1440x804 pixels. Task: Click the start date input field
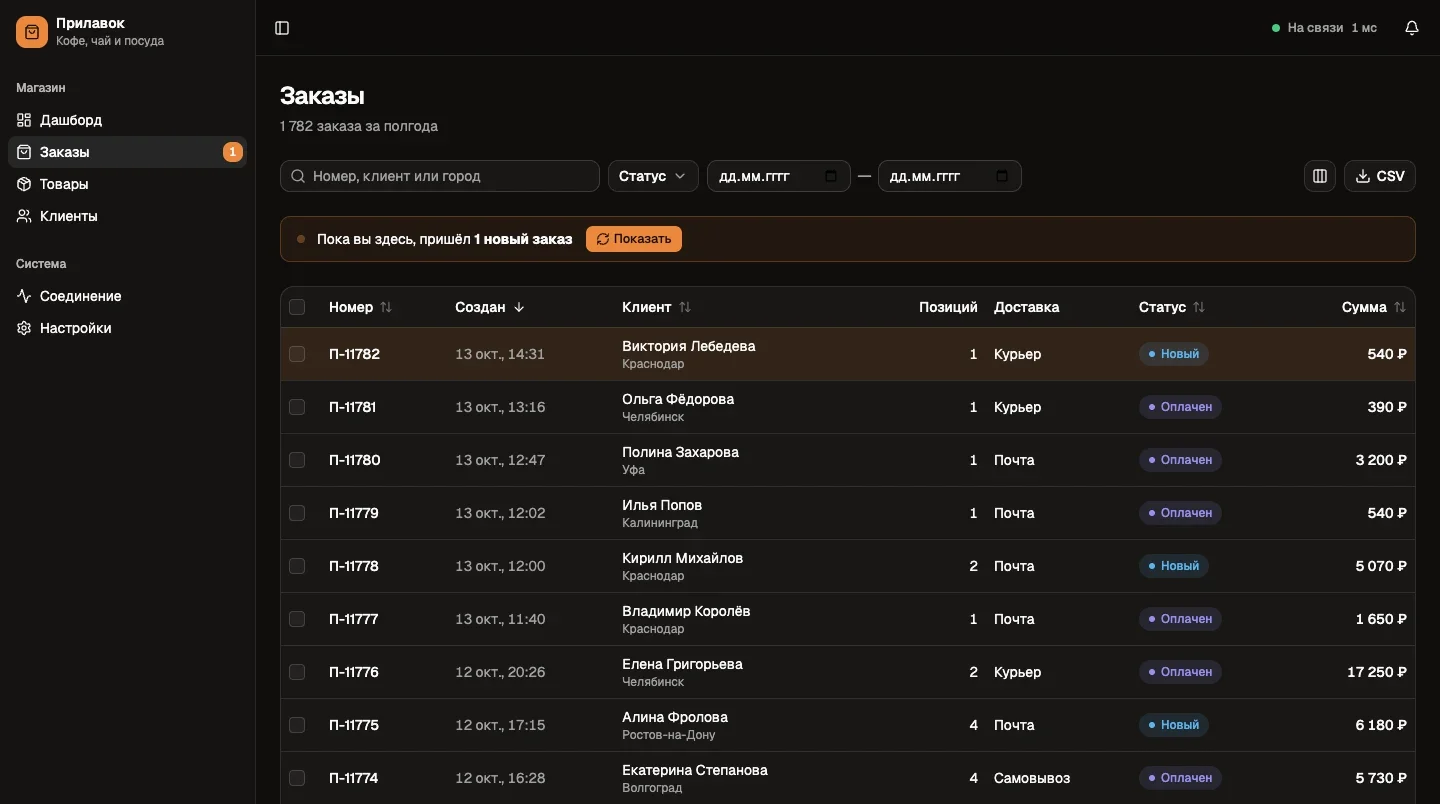[779, 176]
